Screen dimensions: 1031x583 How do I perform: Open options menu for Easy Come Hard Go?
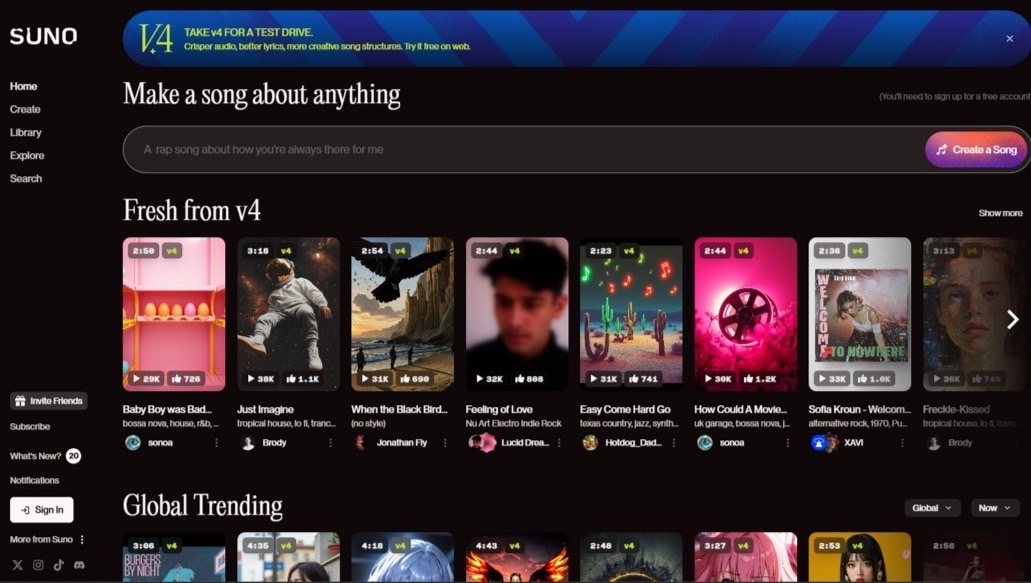pos(674,443)
